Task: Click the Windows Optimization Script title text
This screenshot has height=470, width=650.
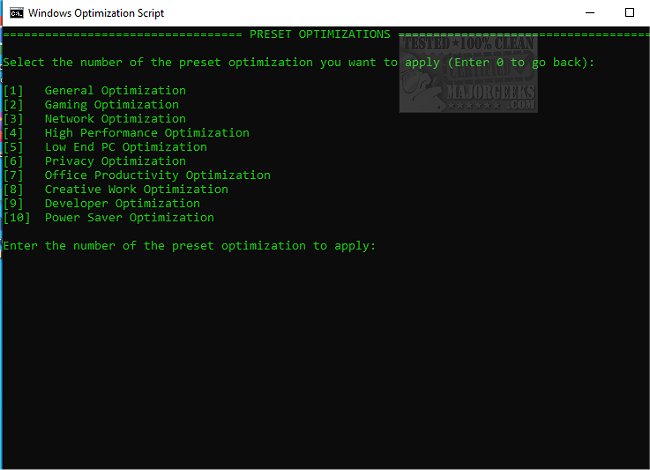Action: (x=96, y=13)
